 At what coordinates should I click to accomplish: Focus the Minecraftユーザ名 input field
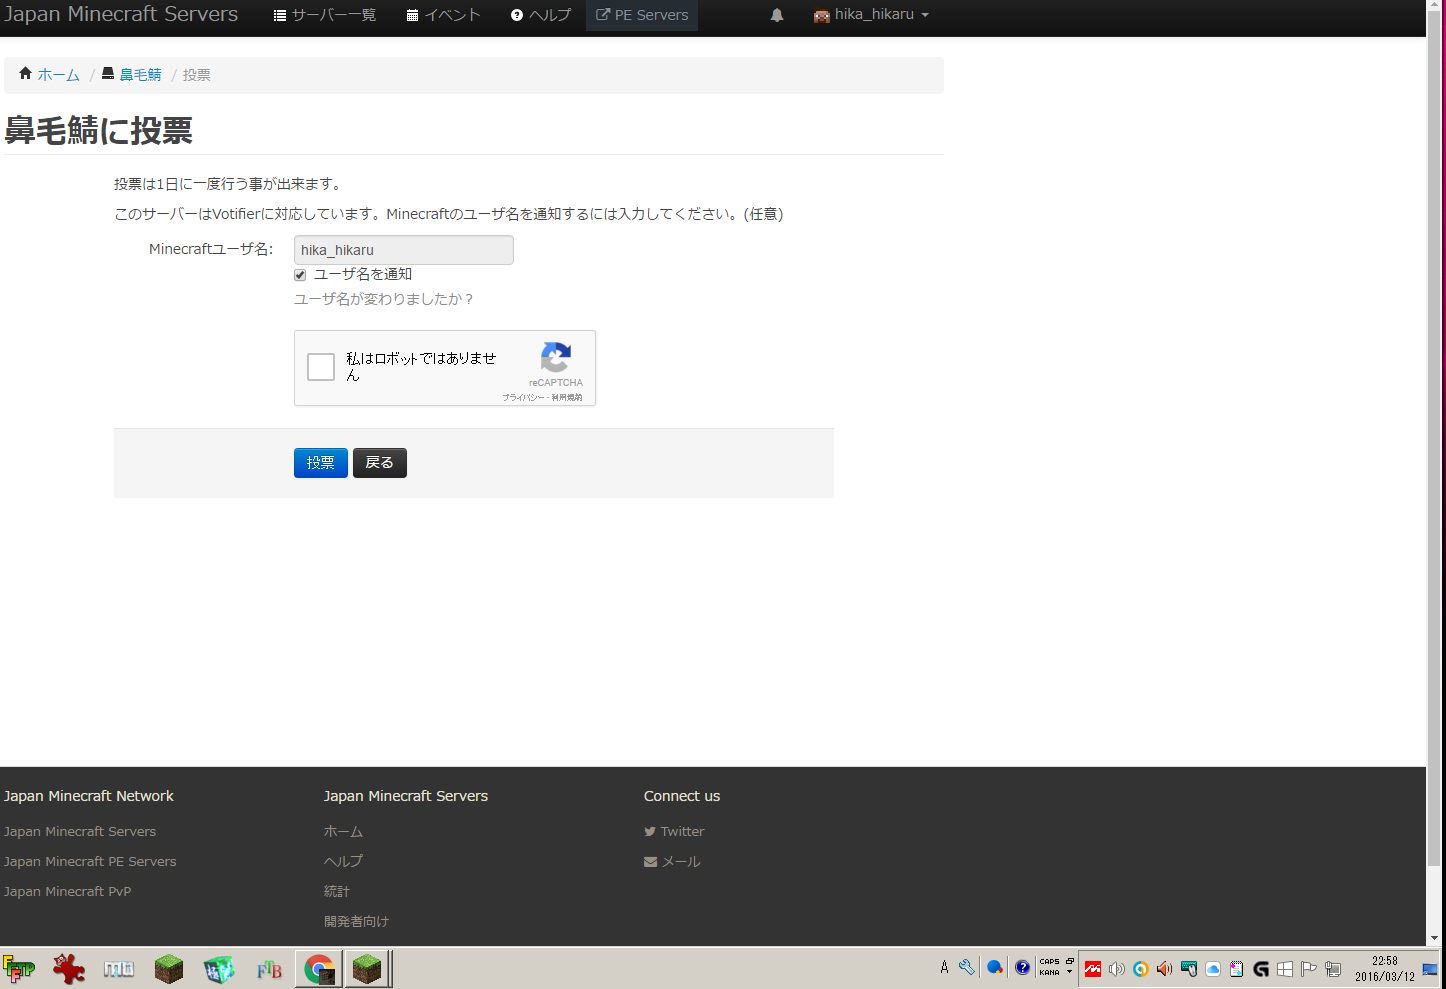tap(404, 250)
